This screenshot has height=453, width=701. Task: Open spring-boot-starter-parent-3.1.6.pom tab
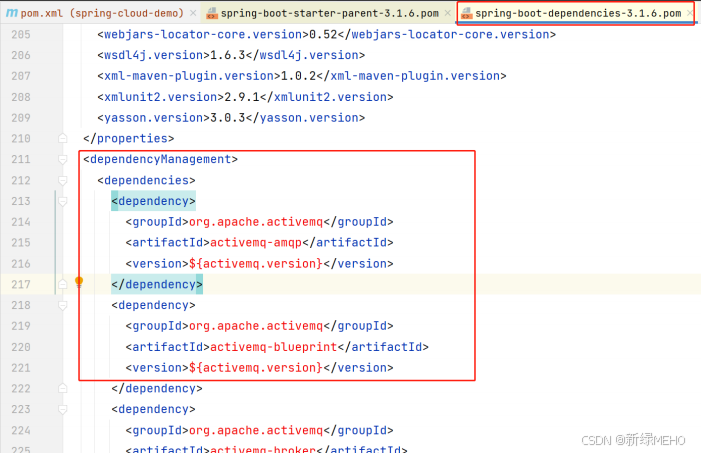pyautogui.click(x=329, y=13)
